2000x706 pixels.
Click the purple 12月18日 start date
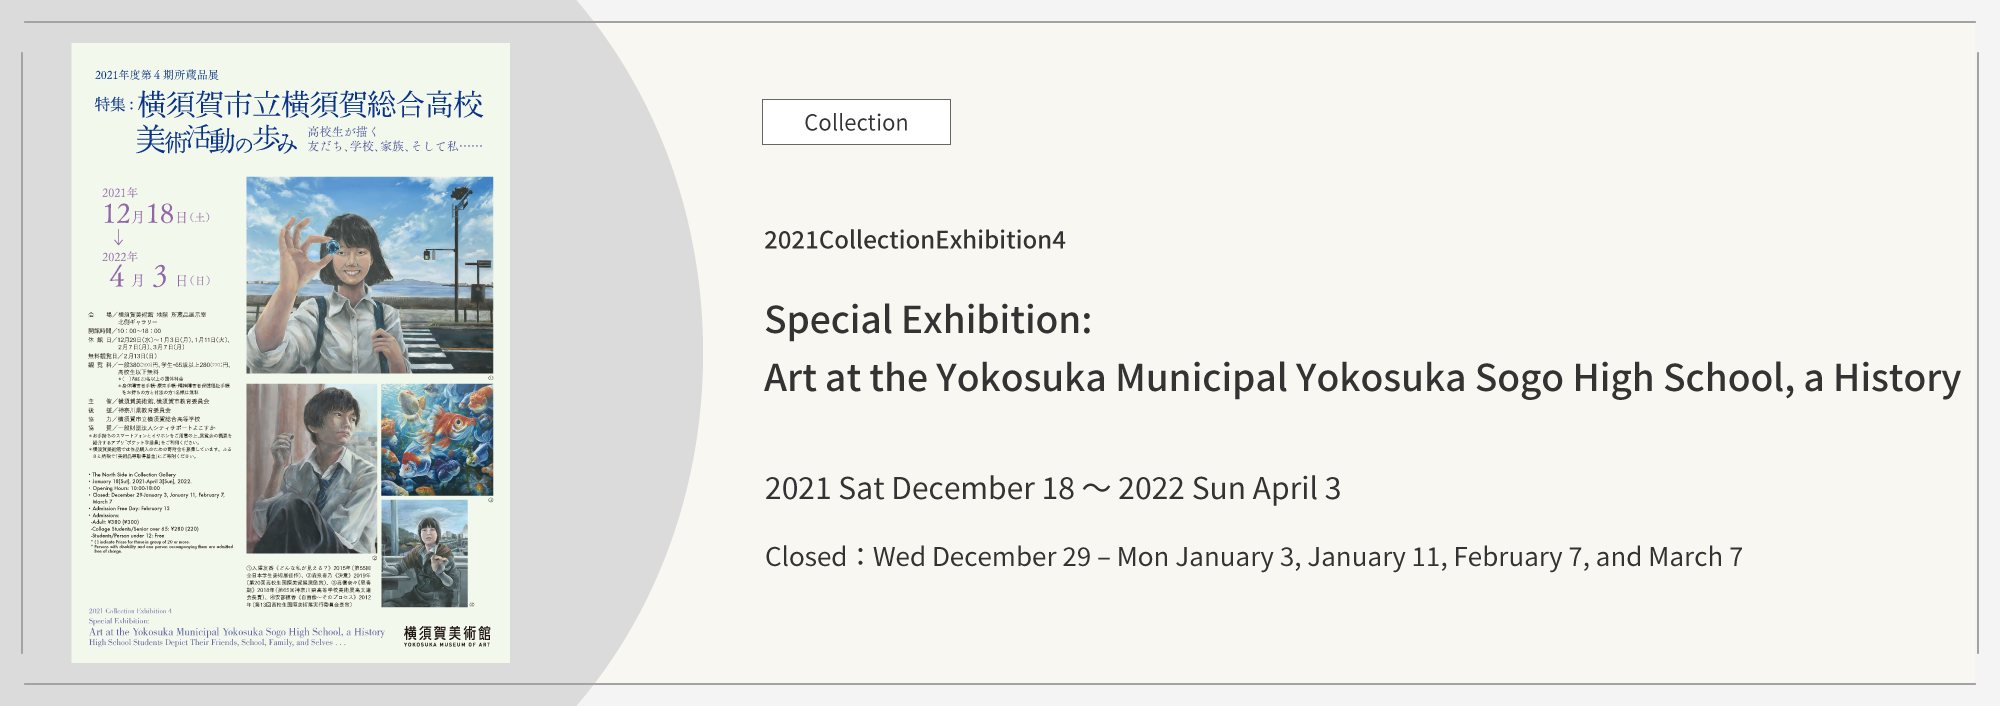click(155, 214)
